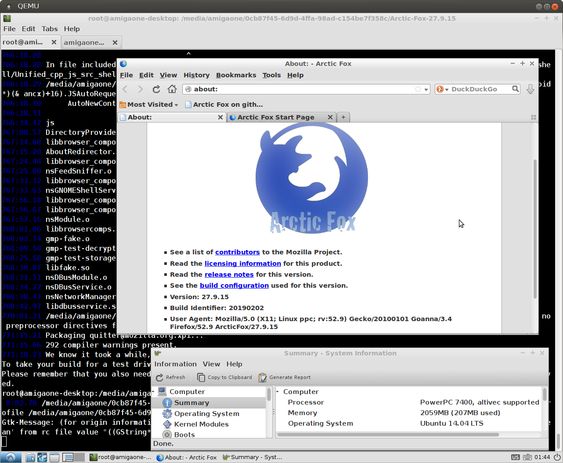Collapse the Computer group in details pane
The image size is (563, 463).
pos(278,392)
